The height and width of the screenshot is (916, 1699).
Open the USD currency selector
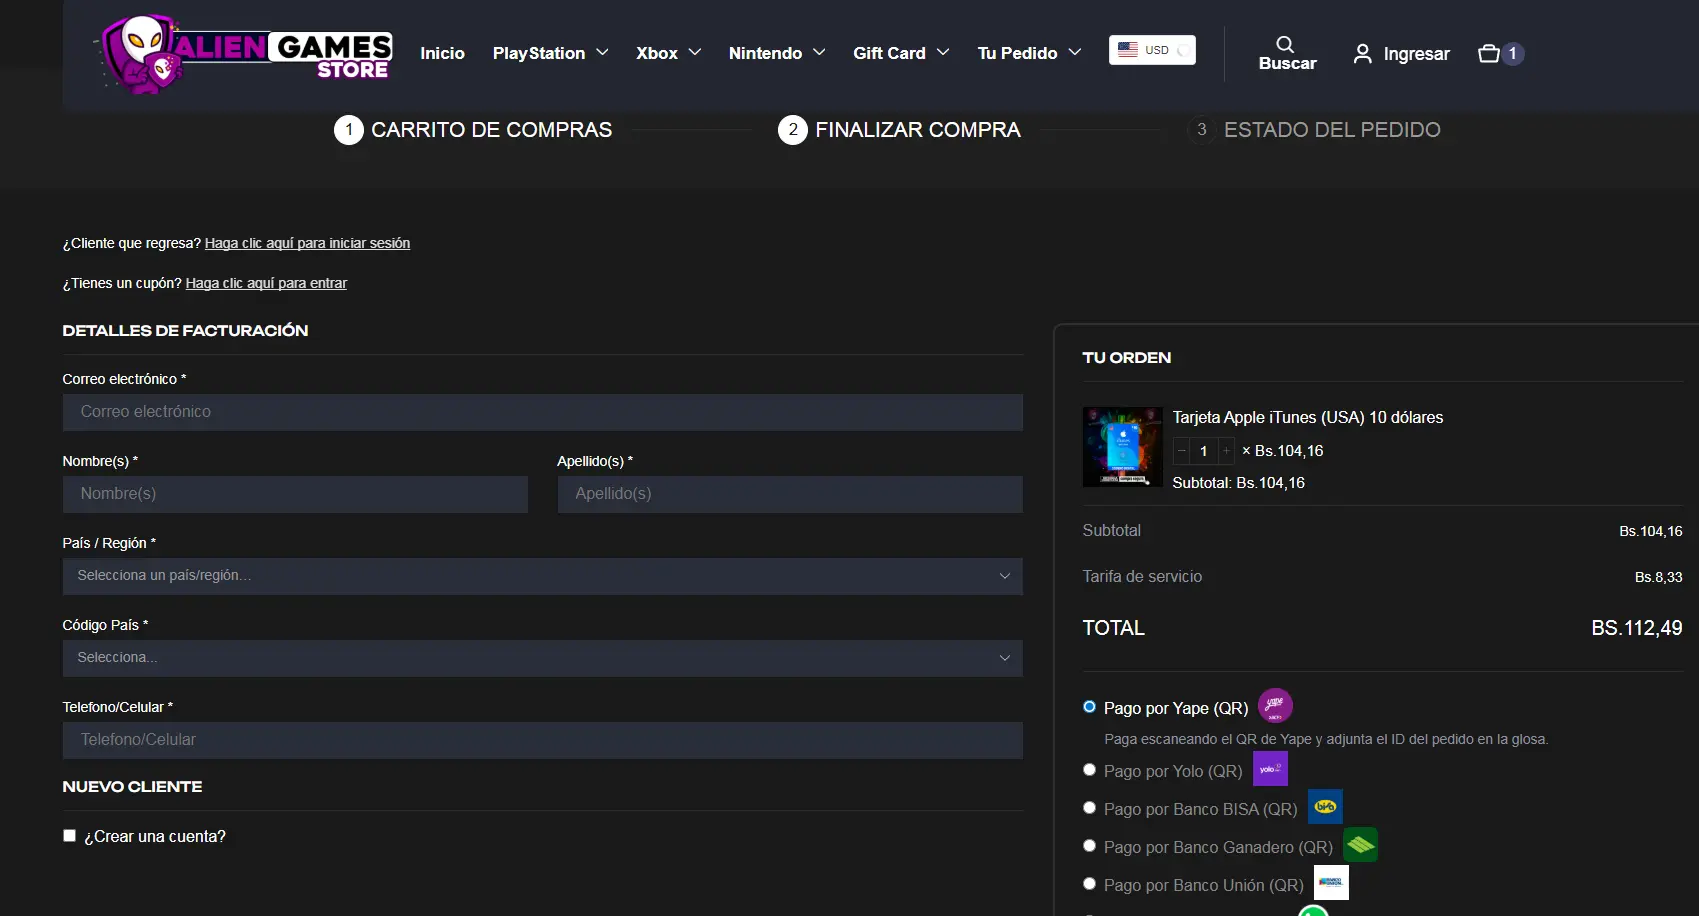point(1152,50)
